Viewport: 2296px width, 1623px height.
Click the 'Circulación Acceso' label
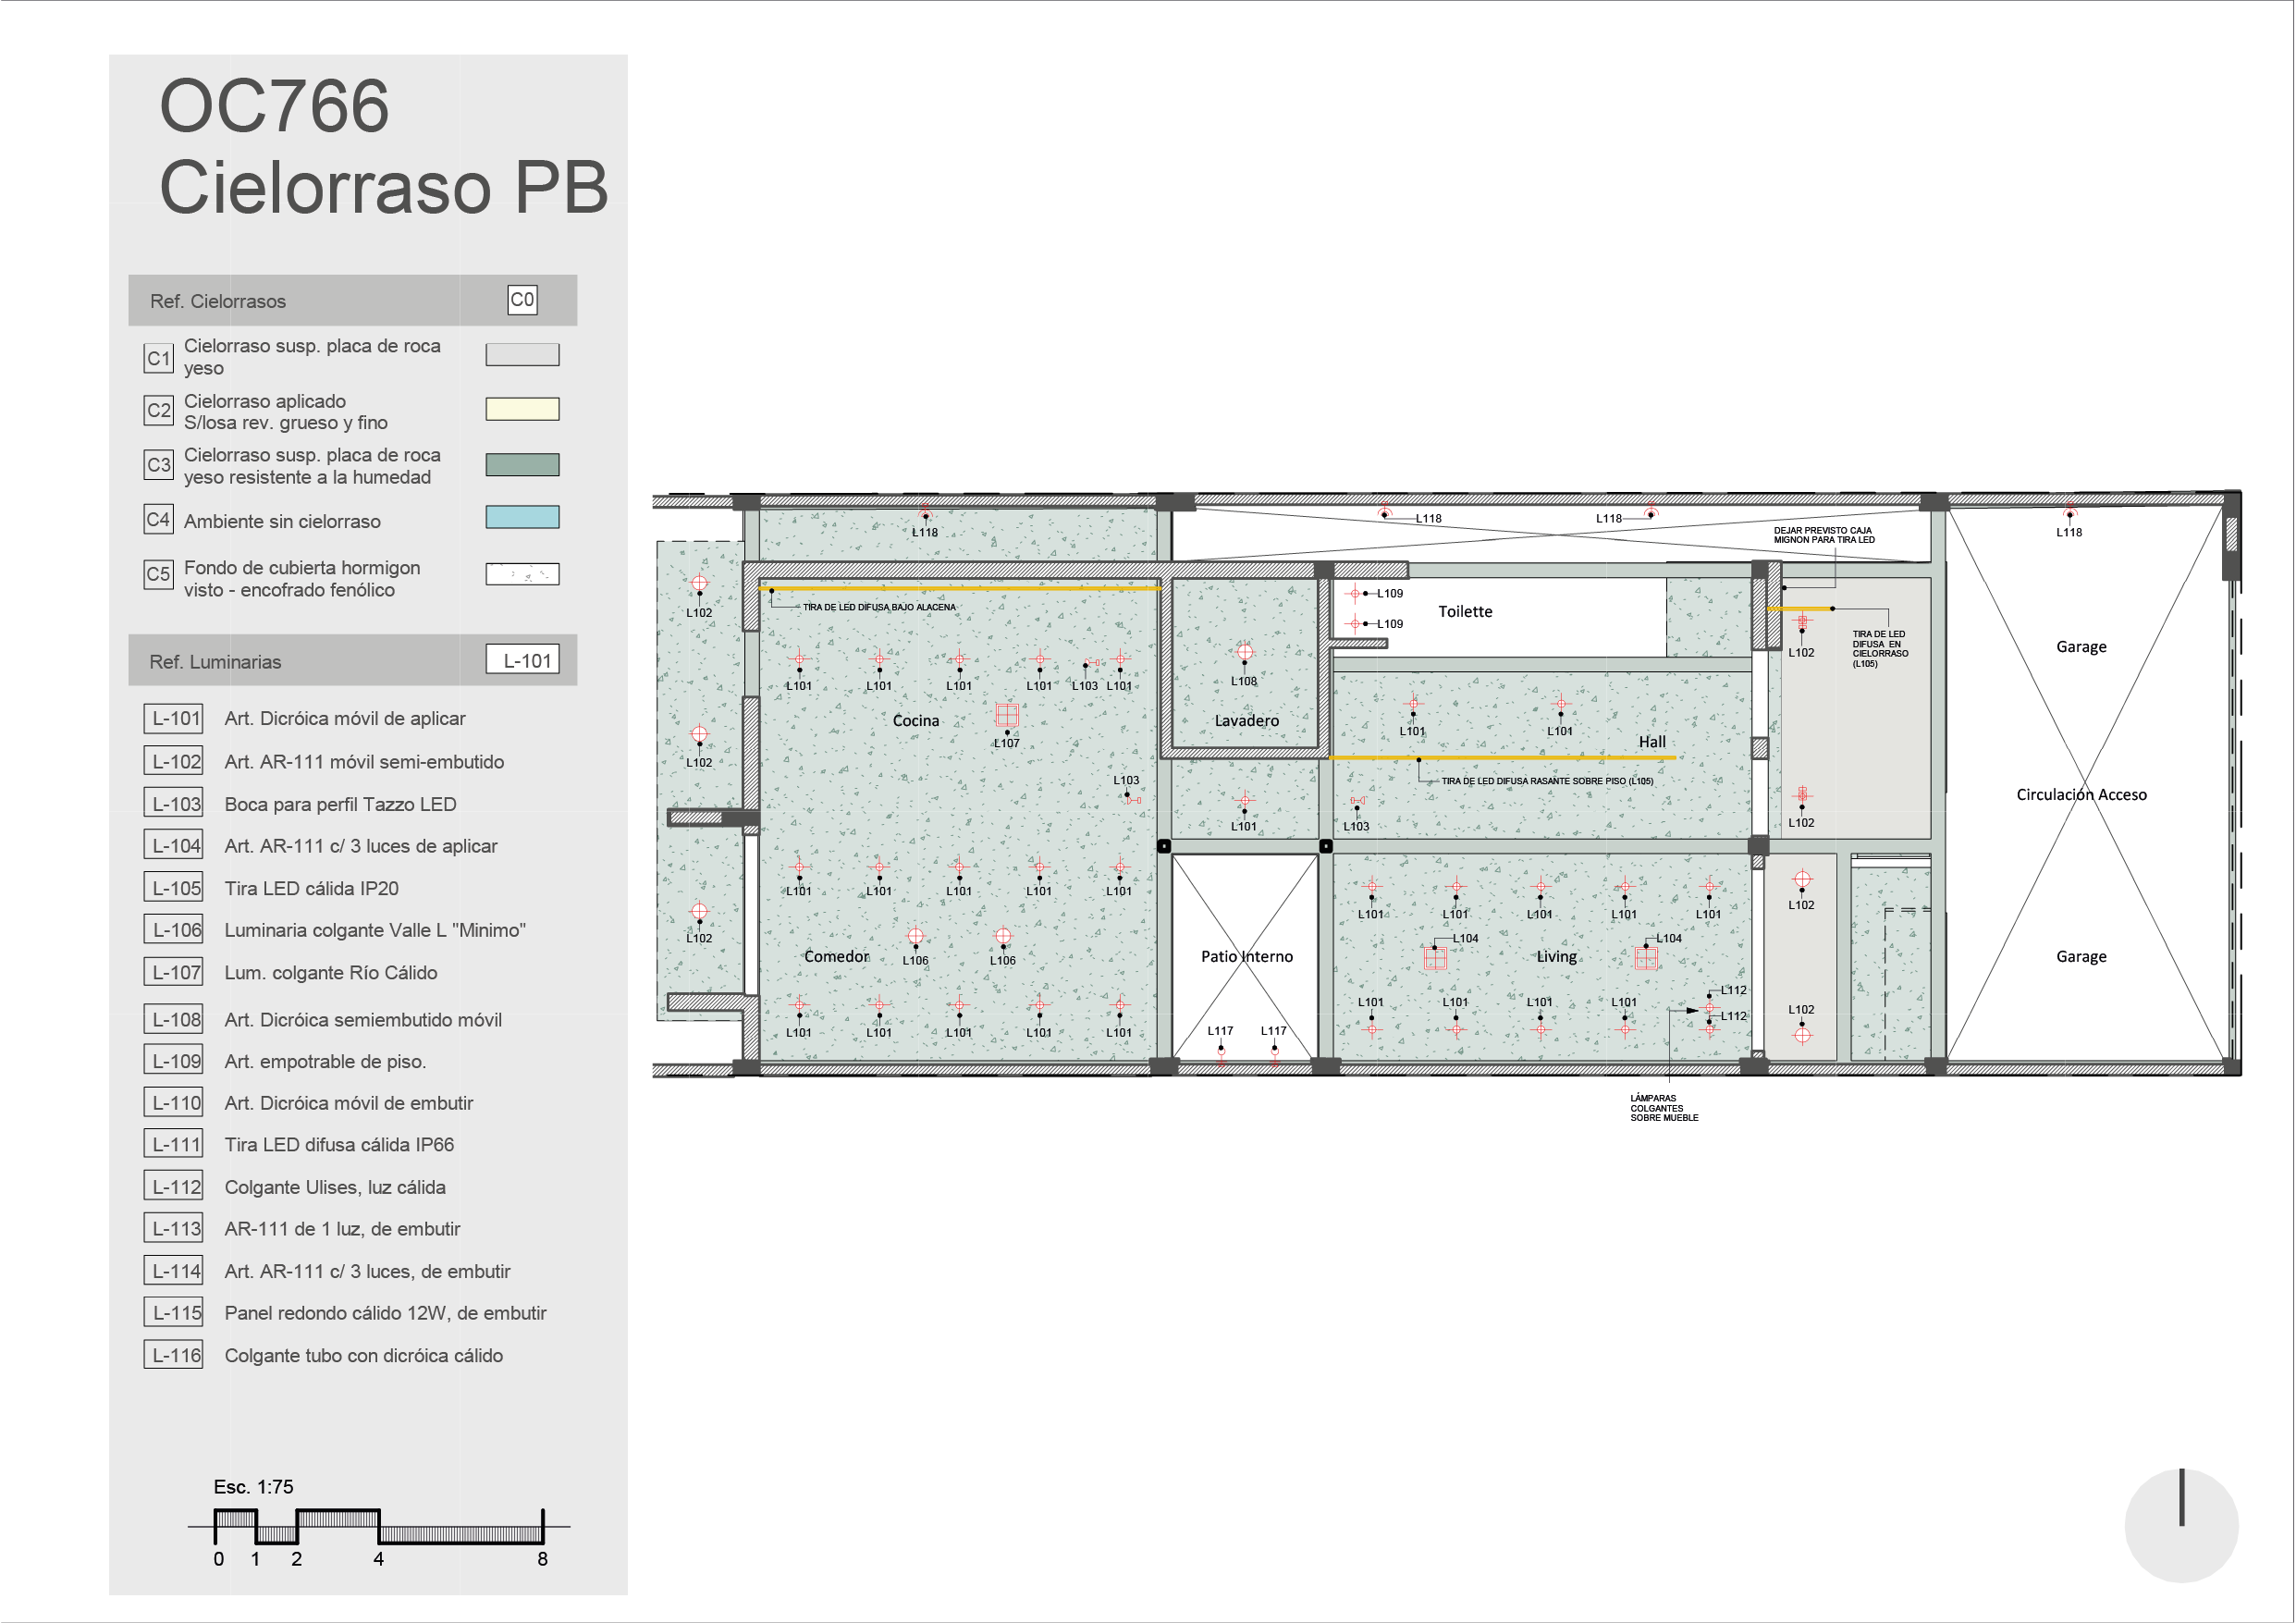2081,794
